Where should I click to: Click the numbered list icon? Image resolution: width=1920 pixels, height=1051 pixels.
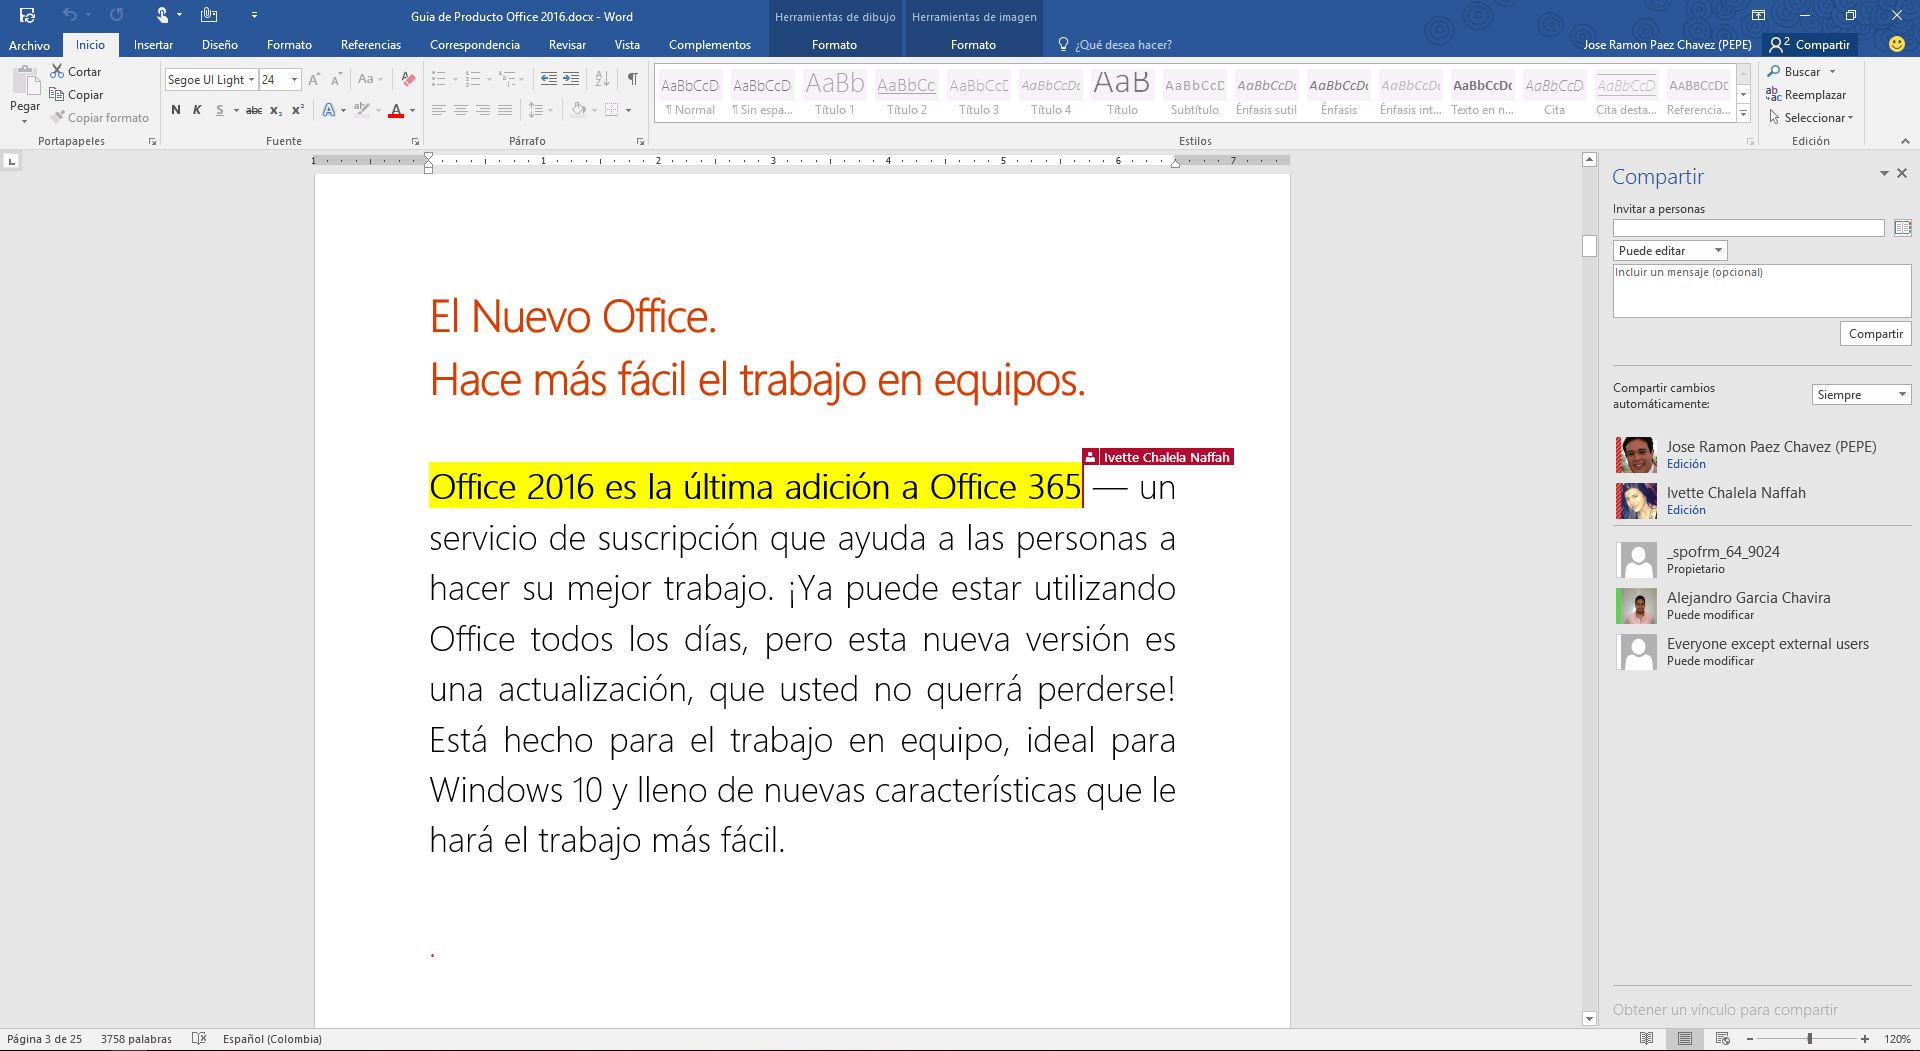[x=473, y=79]
